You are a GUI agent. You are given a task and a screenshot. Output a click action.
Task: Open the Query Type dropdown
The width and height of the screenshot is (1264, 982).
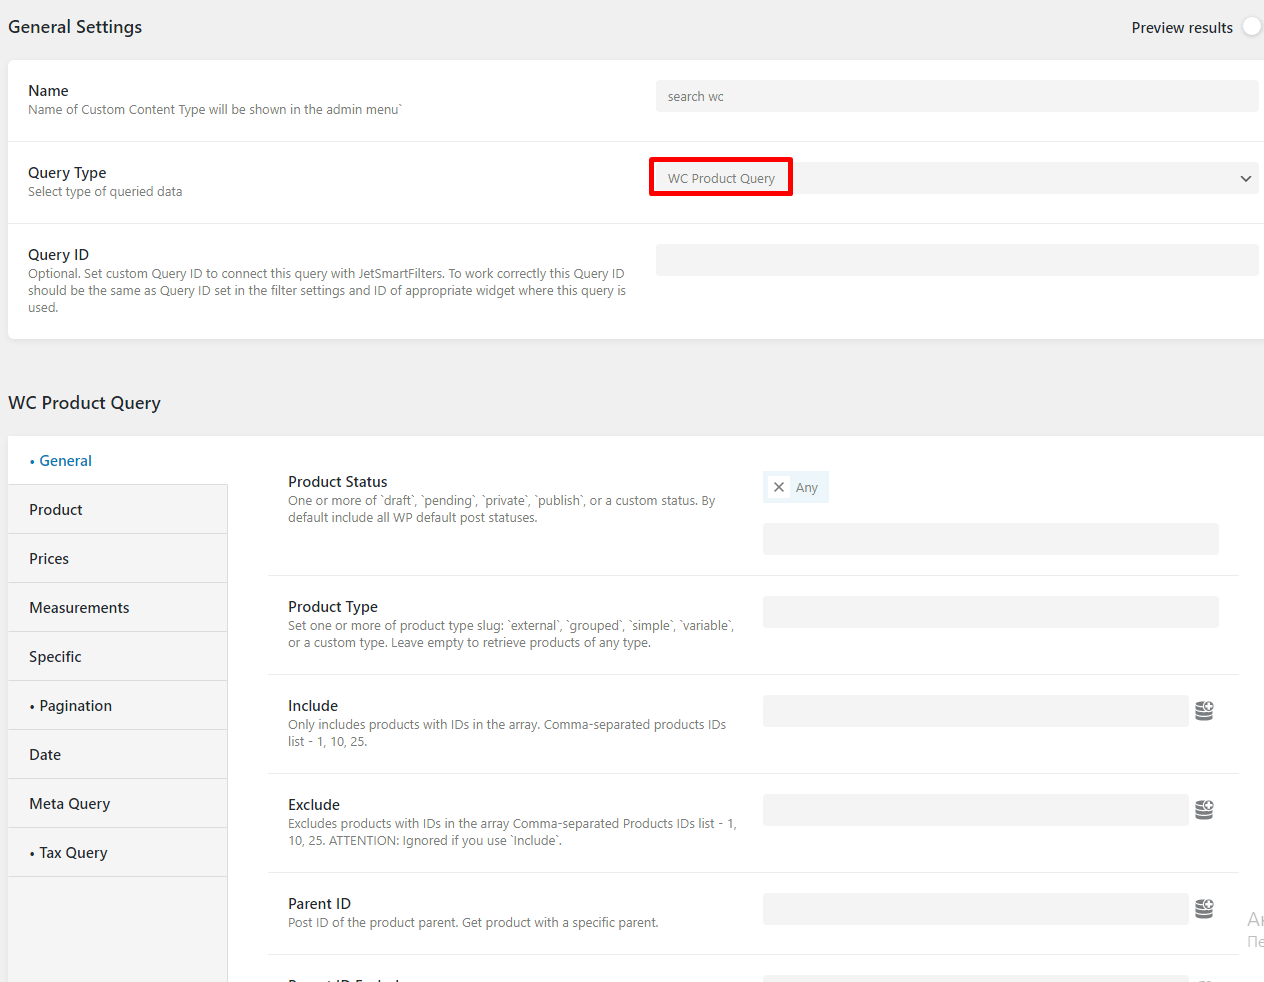pyautogui.click(x=957, y=178)
